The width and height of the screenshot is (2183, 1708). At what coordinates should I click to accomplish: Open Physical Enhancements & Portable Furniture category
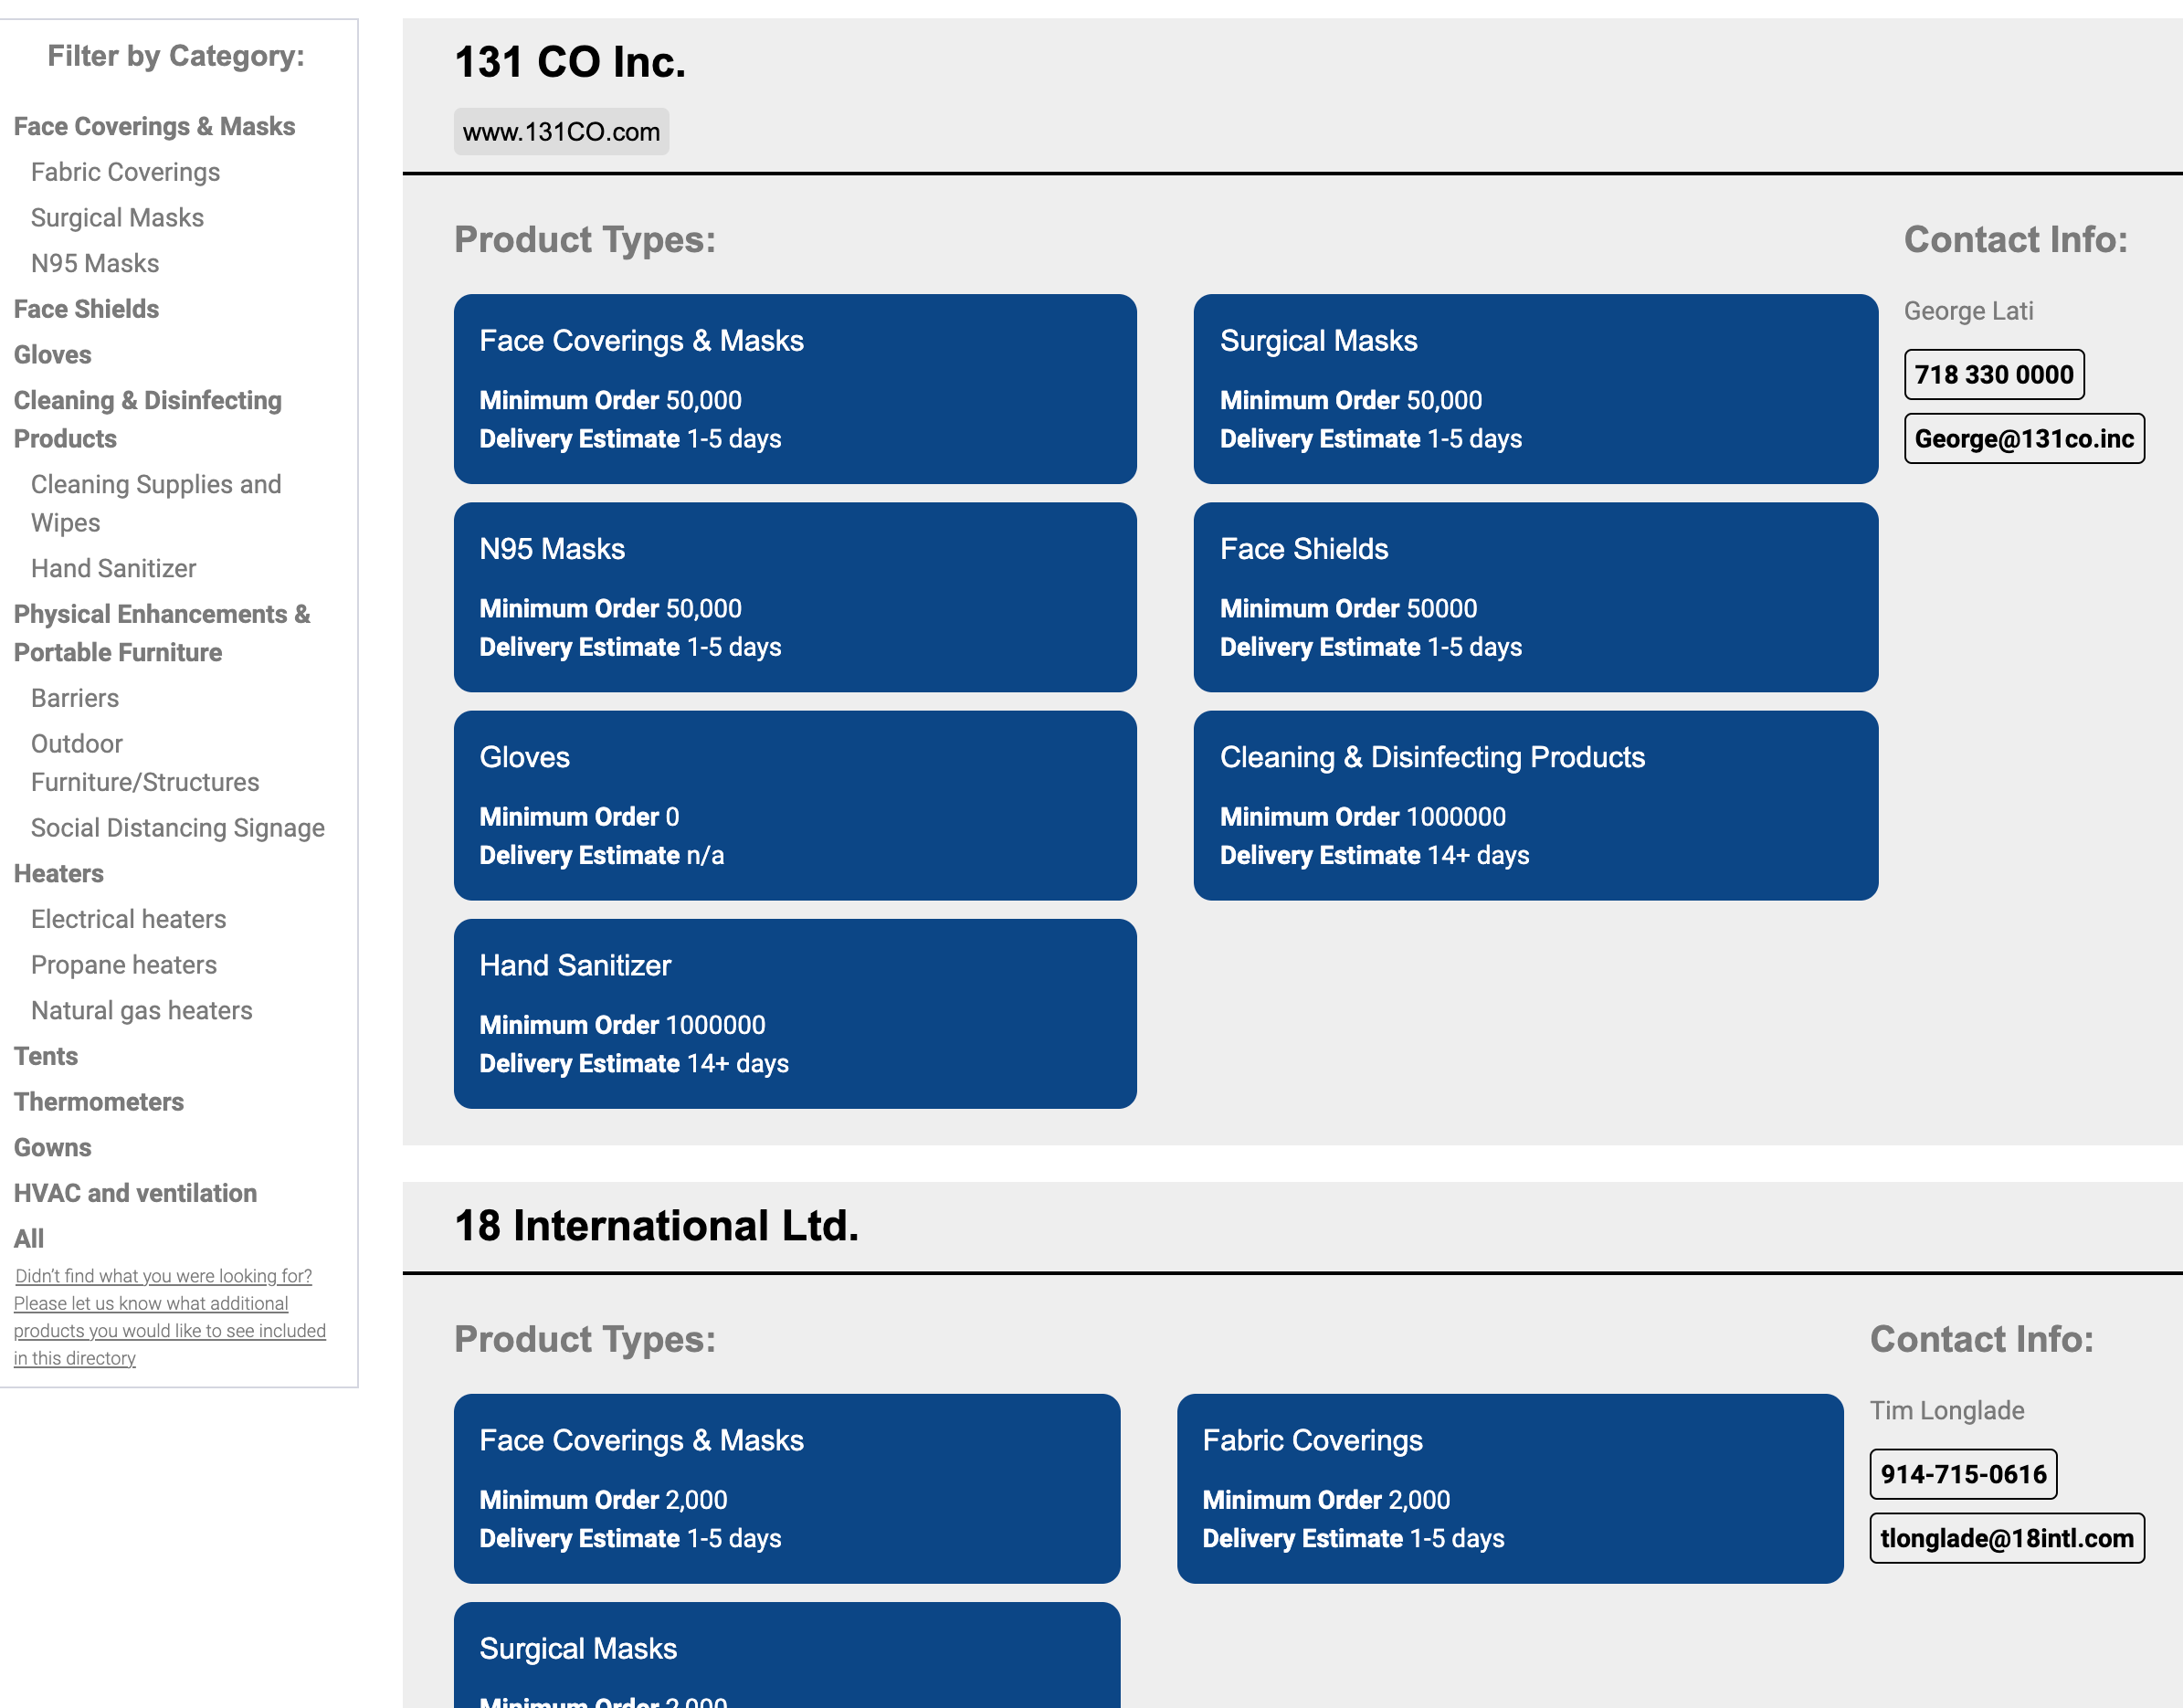pos(162,633)
